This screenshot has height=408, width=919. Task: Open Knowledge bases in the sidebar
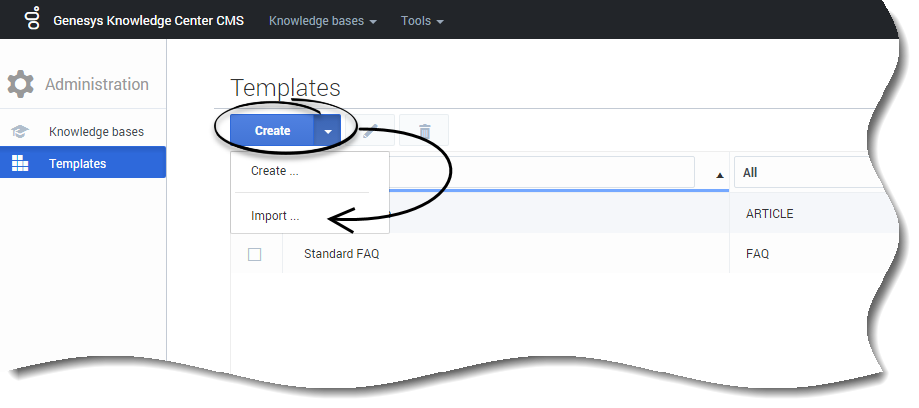click(x=96, y=131)
